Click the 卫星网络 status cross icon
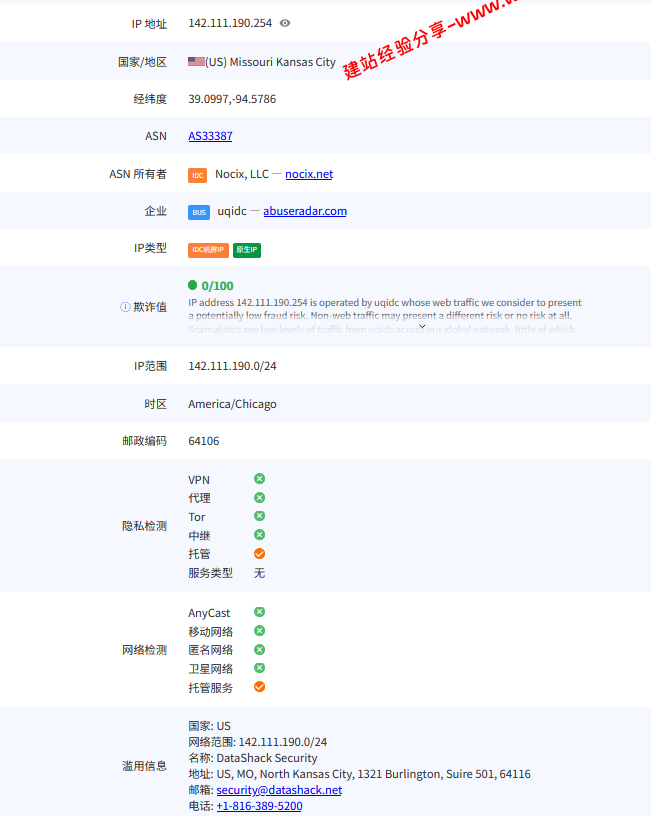Image resolution: width=651 pixels, height=816 pixels. coord(259,668)
